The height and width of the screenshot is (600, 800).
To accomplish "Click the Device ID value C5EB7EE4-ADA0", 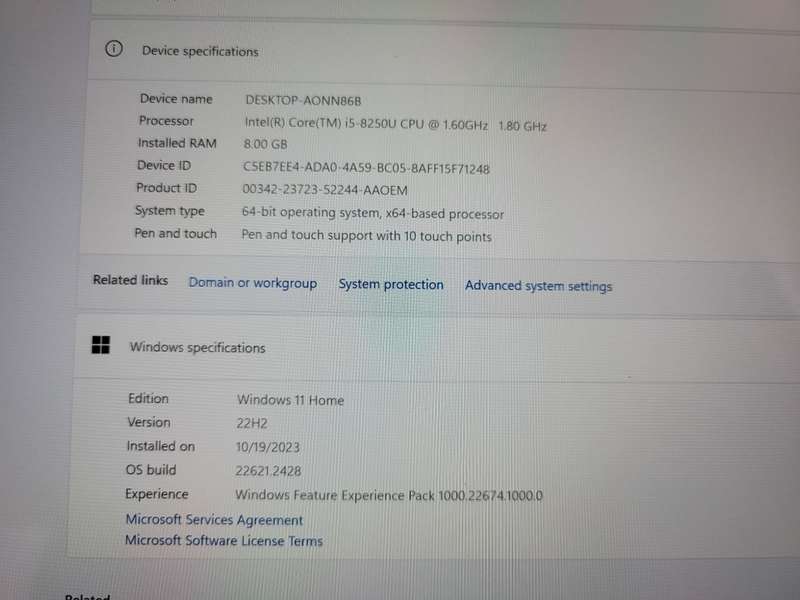I will (366, 167).
